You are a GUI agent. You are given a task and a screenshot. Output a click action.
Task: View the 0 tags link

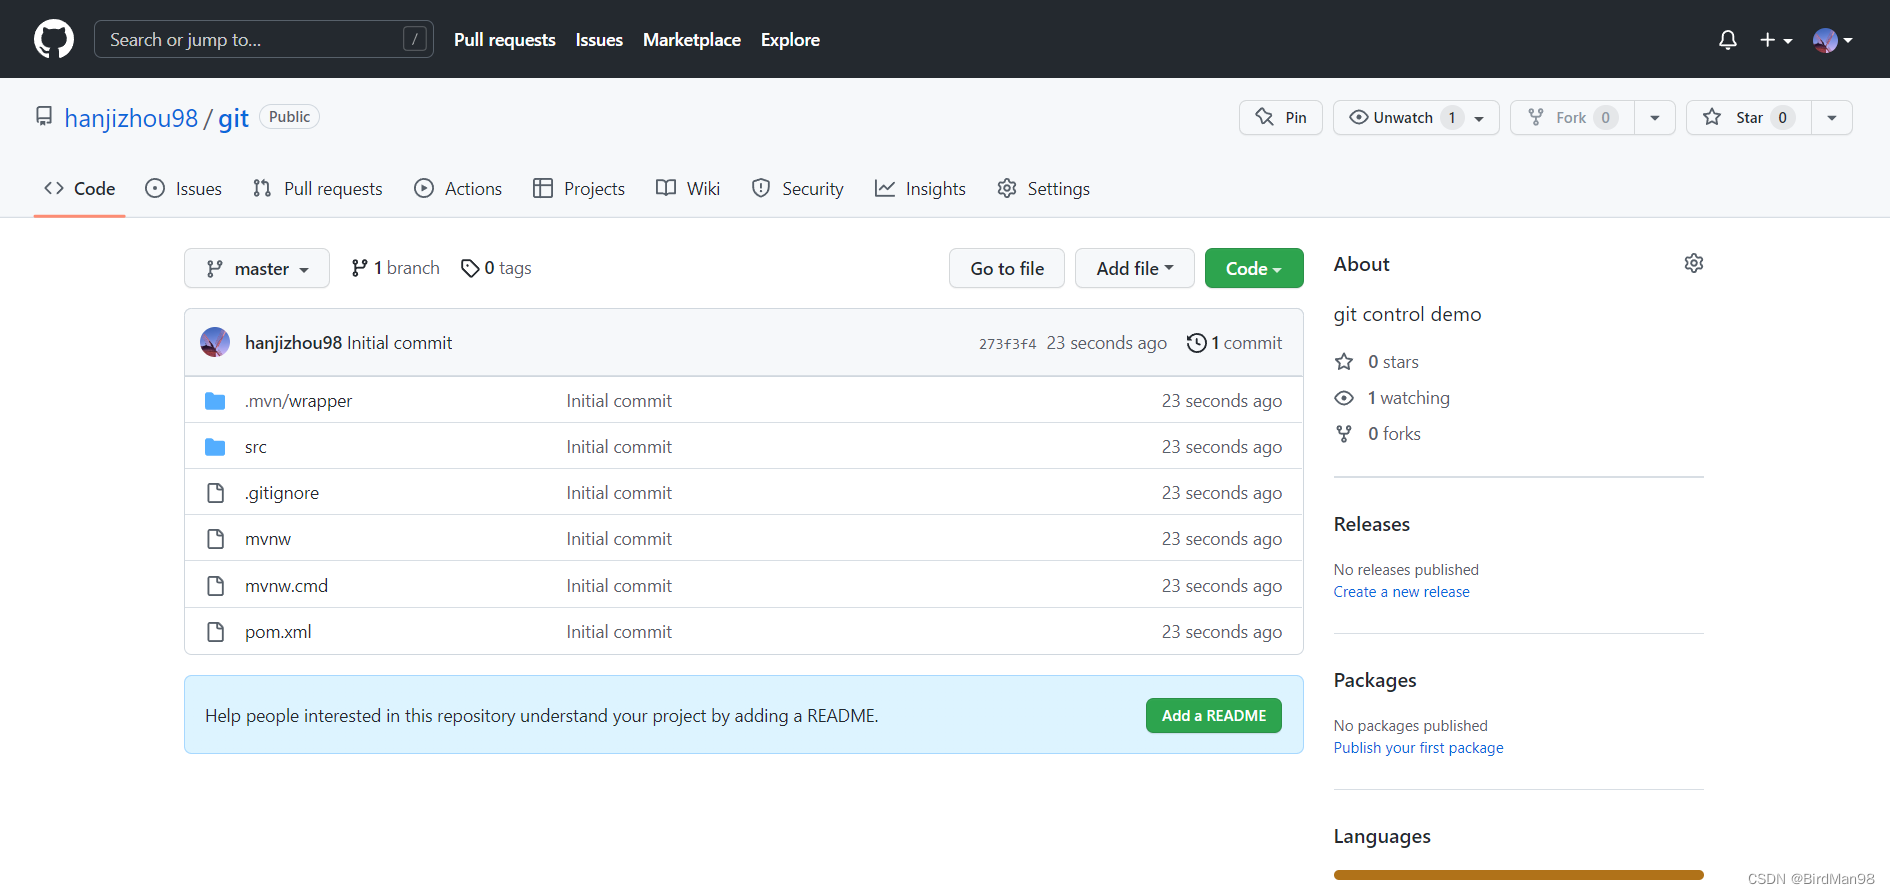(496, 268)
